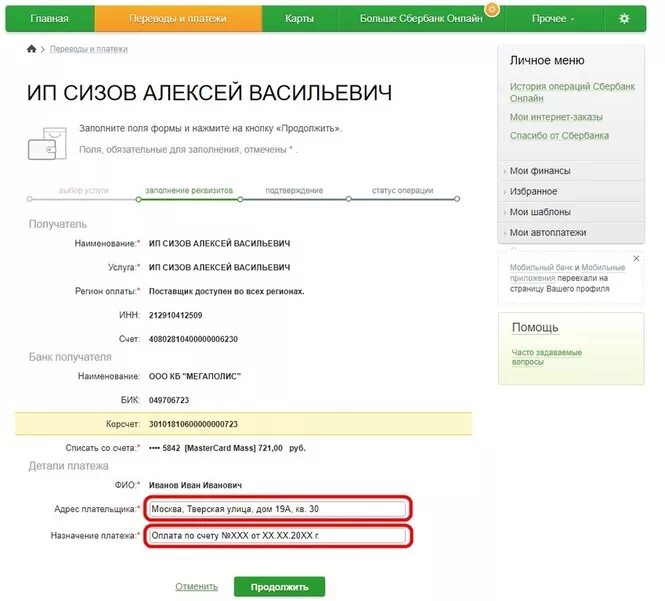Click the ФИО value Иванов Иван Иванович

[x=195, y=485]
